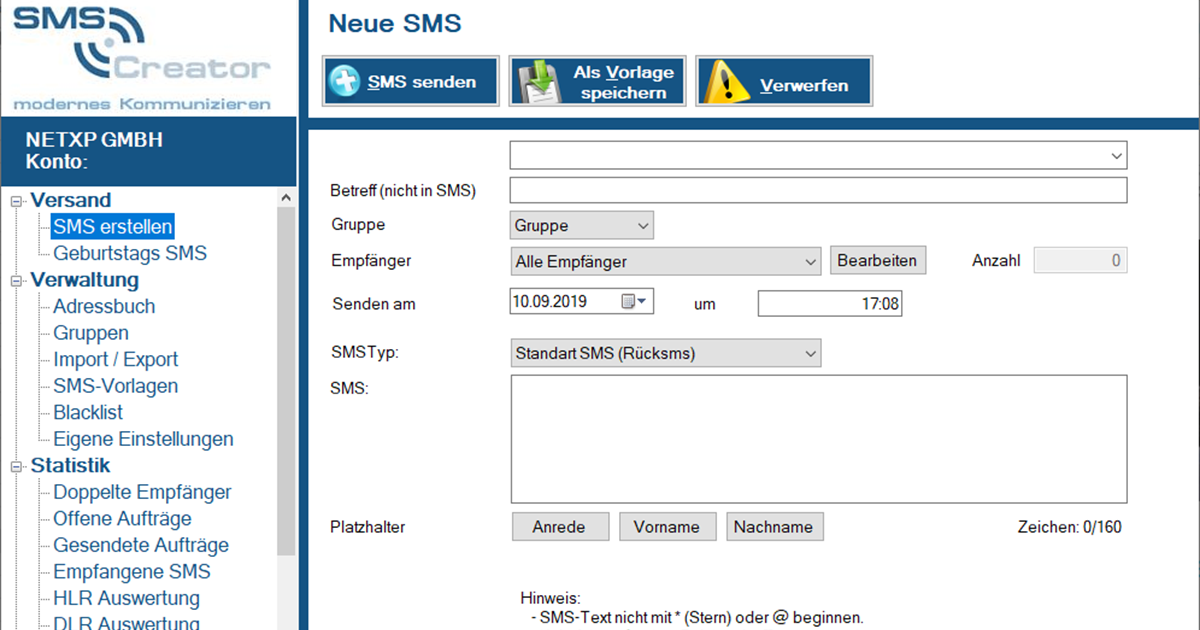The height and width of the screenshot is (630, 1200).
Task: Open Blacklist from the sidebar
Action: [x=88, y=413]
